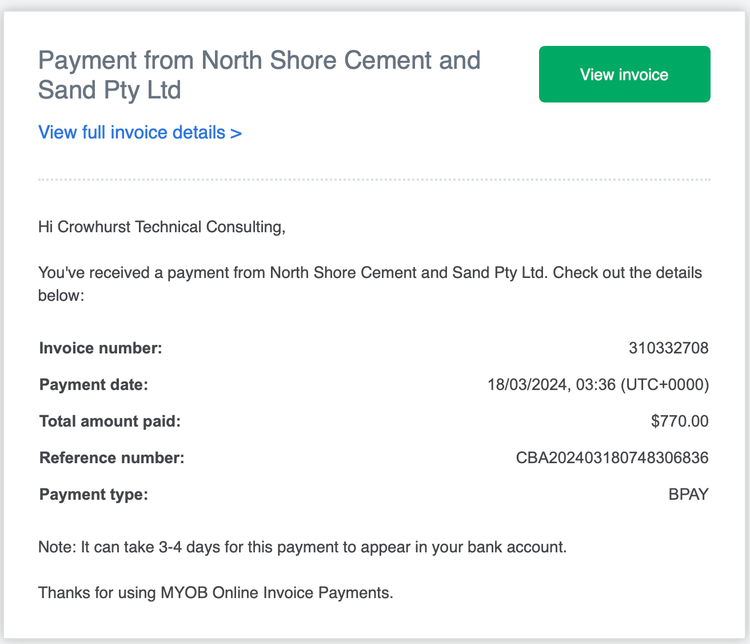Screen dimensions: 750x644
Task: Click the Thanks for using MYOB text
Action: (x=216, y=592)
